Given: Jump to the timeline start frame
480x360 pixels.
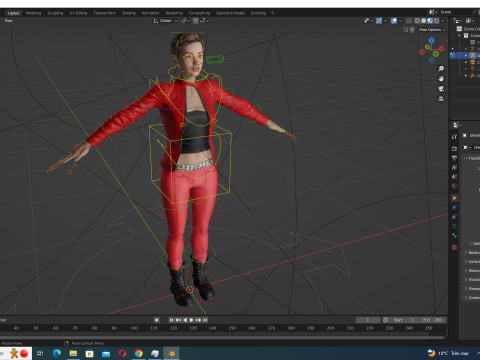Looking at the screenshot, I should (x=171, y=320).
